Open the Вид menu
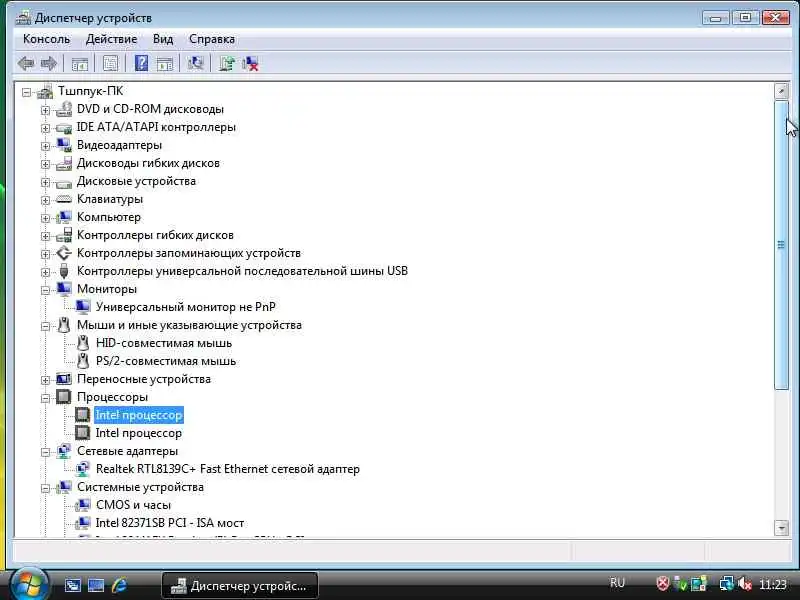 (163, 39)
